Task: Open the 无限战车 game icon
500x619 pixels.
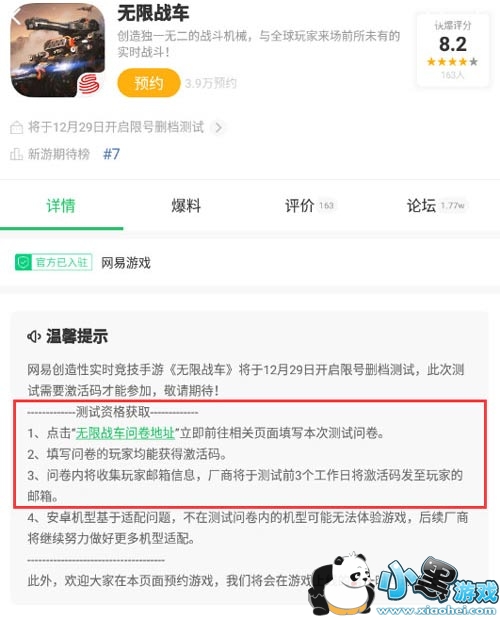Action: coord(58,51)
